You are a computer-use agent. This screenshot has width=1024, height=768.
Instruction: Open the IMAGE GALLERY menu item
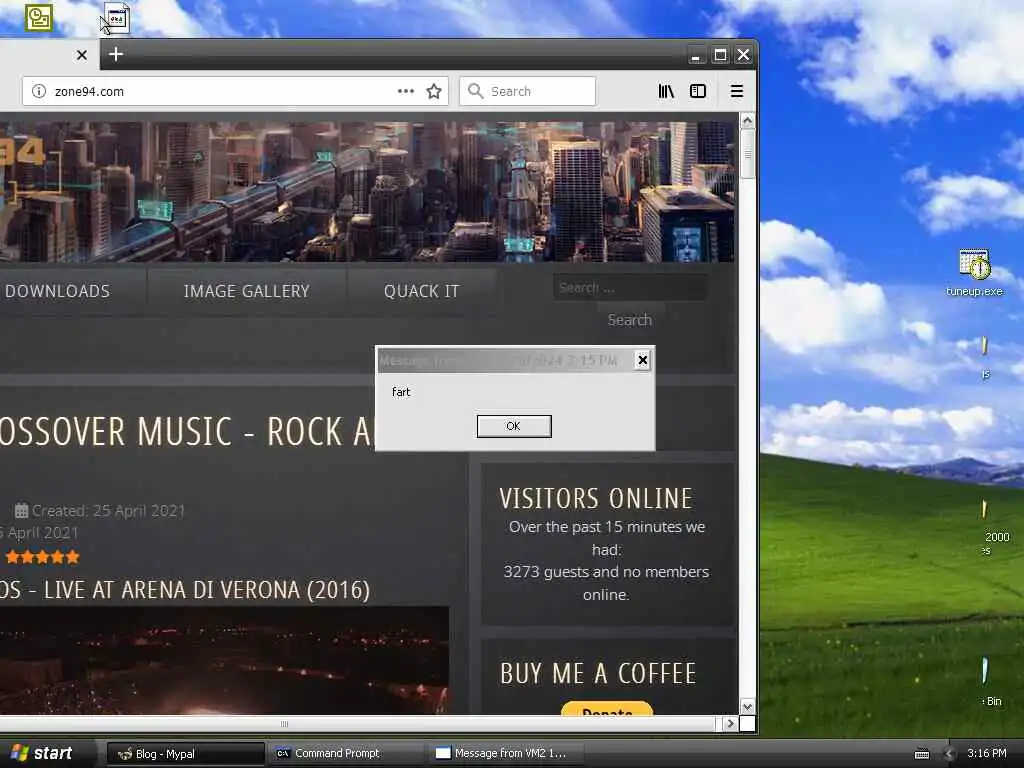coord(246,291)
